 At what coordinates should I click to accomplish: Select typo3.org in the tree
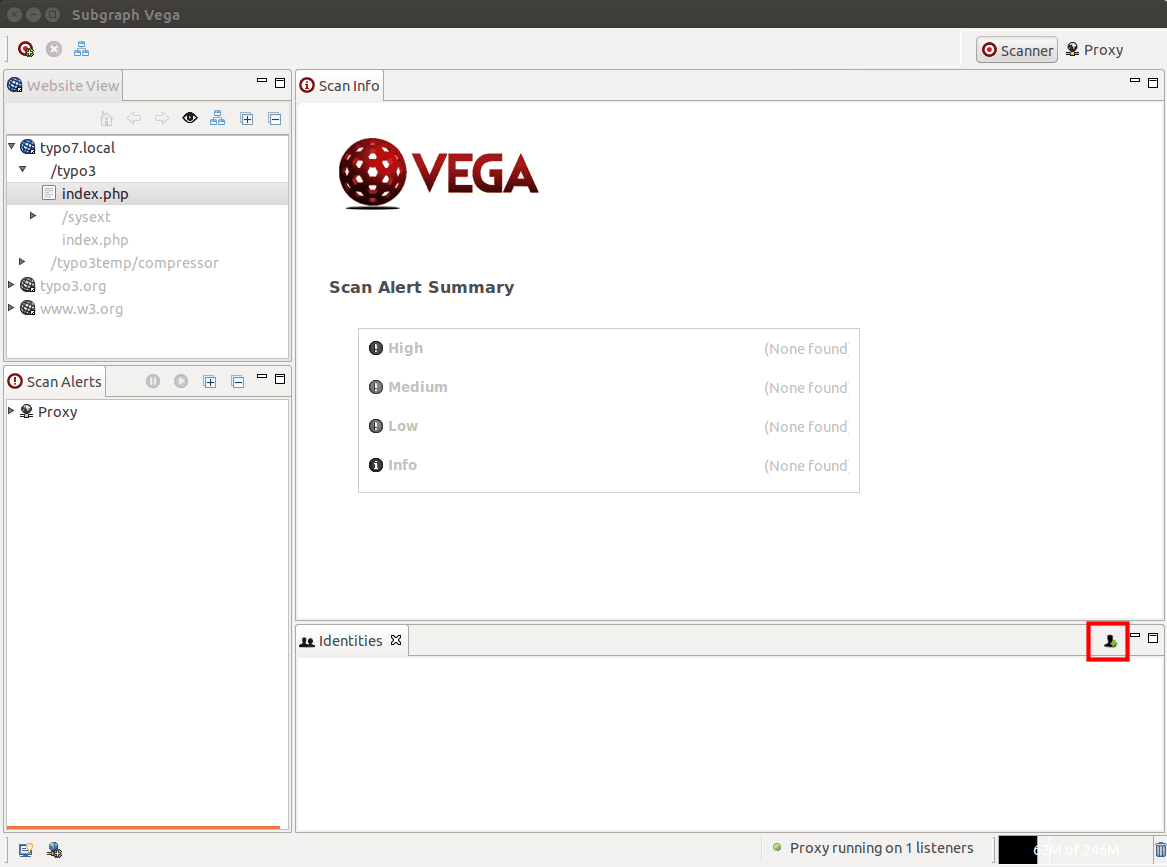73,286
